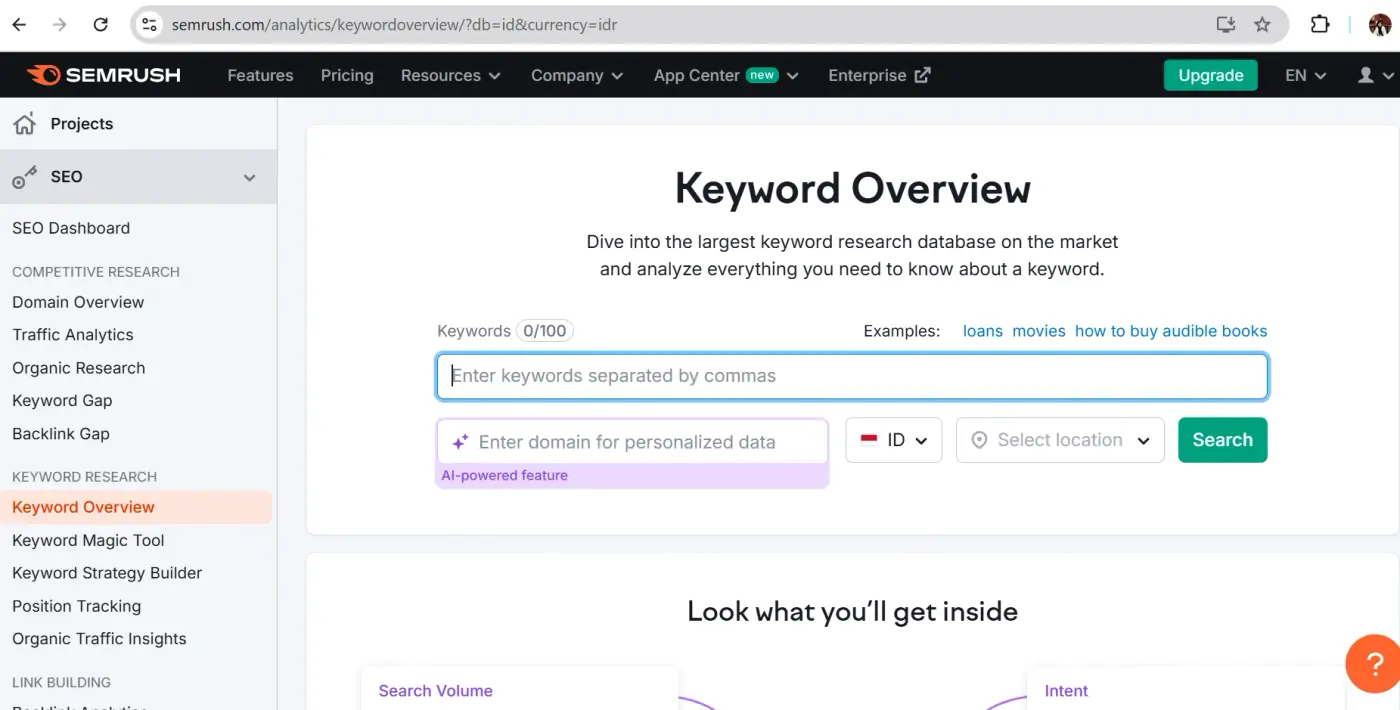The height and width of the screenshot is (710, 1400).
Task: Click the AI sparkle icon in domain field
Action: click(x=460, y=442)
